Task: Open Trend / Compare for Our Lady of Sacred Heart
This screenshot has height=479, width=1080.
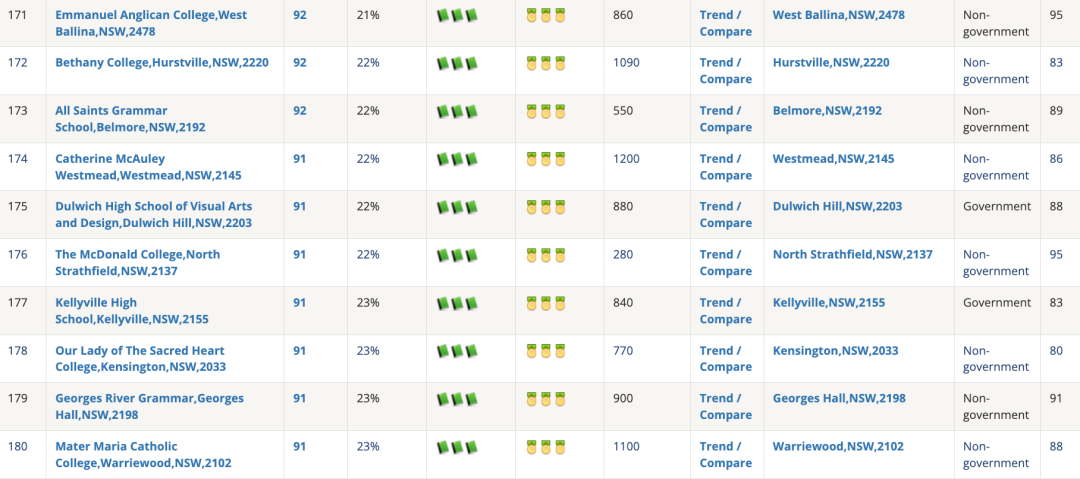Action: coord(725,358)
